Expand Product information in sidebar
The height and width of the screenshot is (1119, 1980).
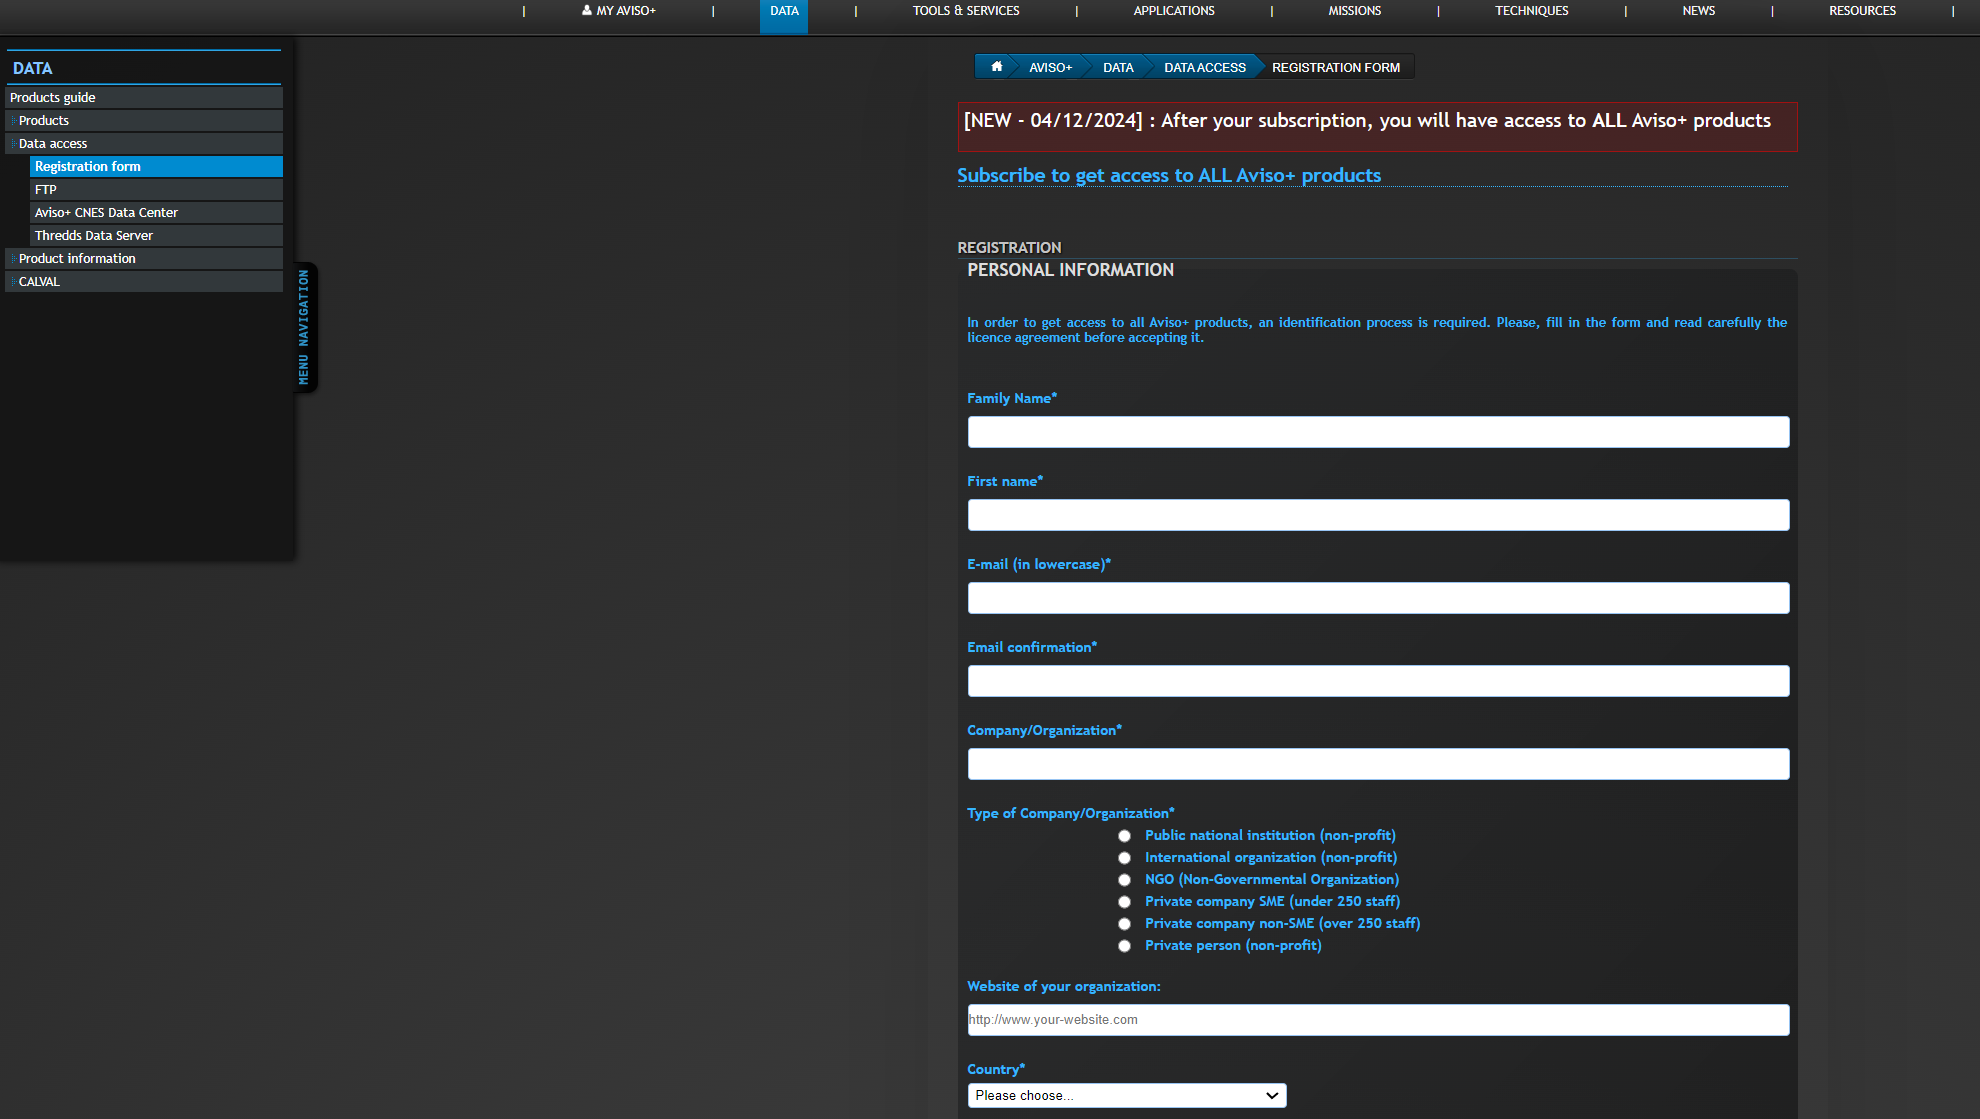(x=77, y=259)
